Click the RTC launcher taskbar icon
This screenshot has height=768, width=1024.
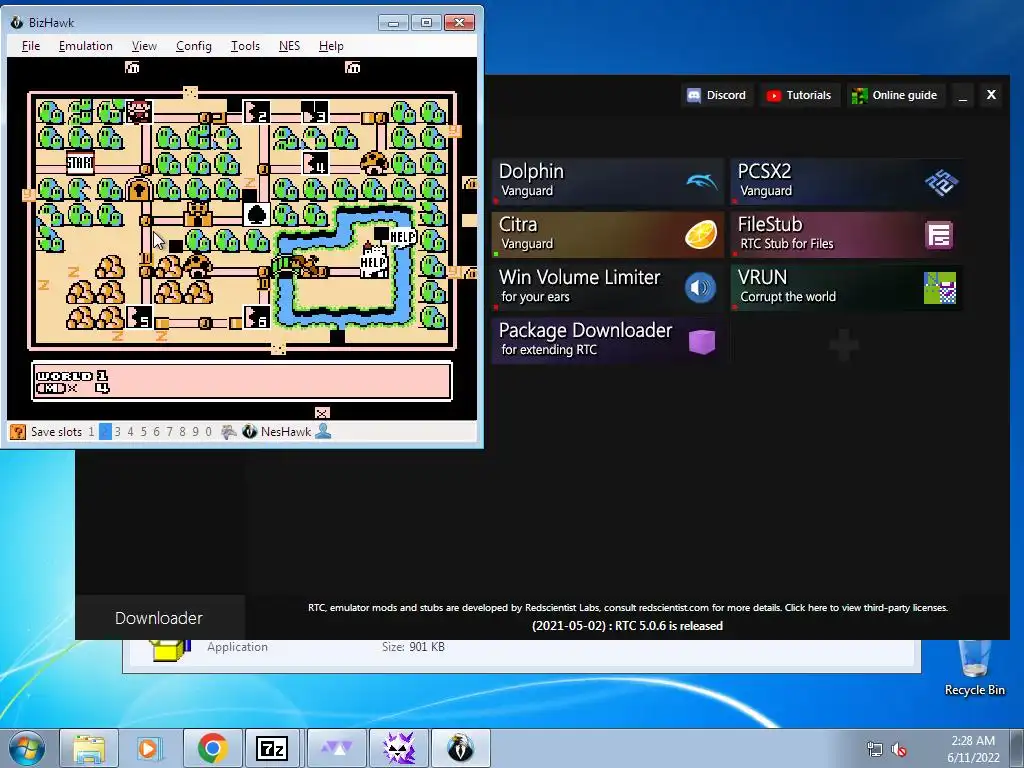point(399,748)
